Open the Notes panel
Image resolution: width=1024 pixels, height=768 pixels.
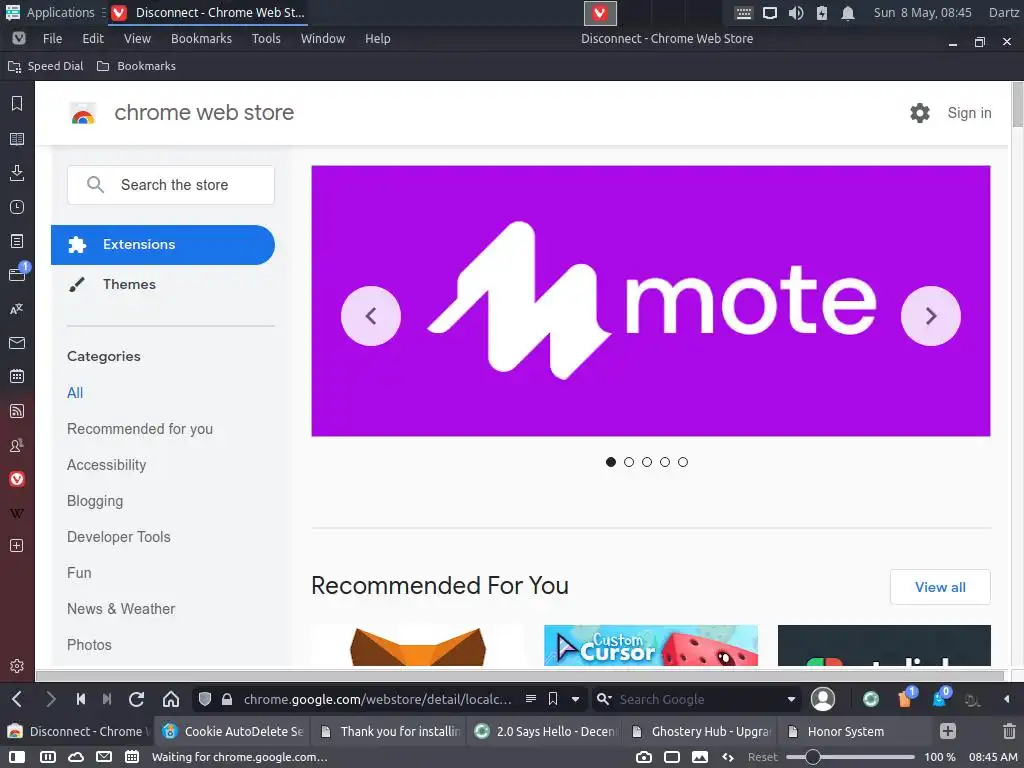(17, 241)
